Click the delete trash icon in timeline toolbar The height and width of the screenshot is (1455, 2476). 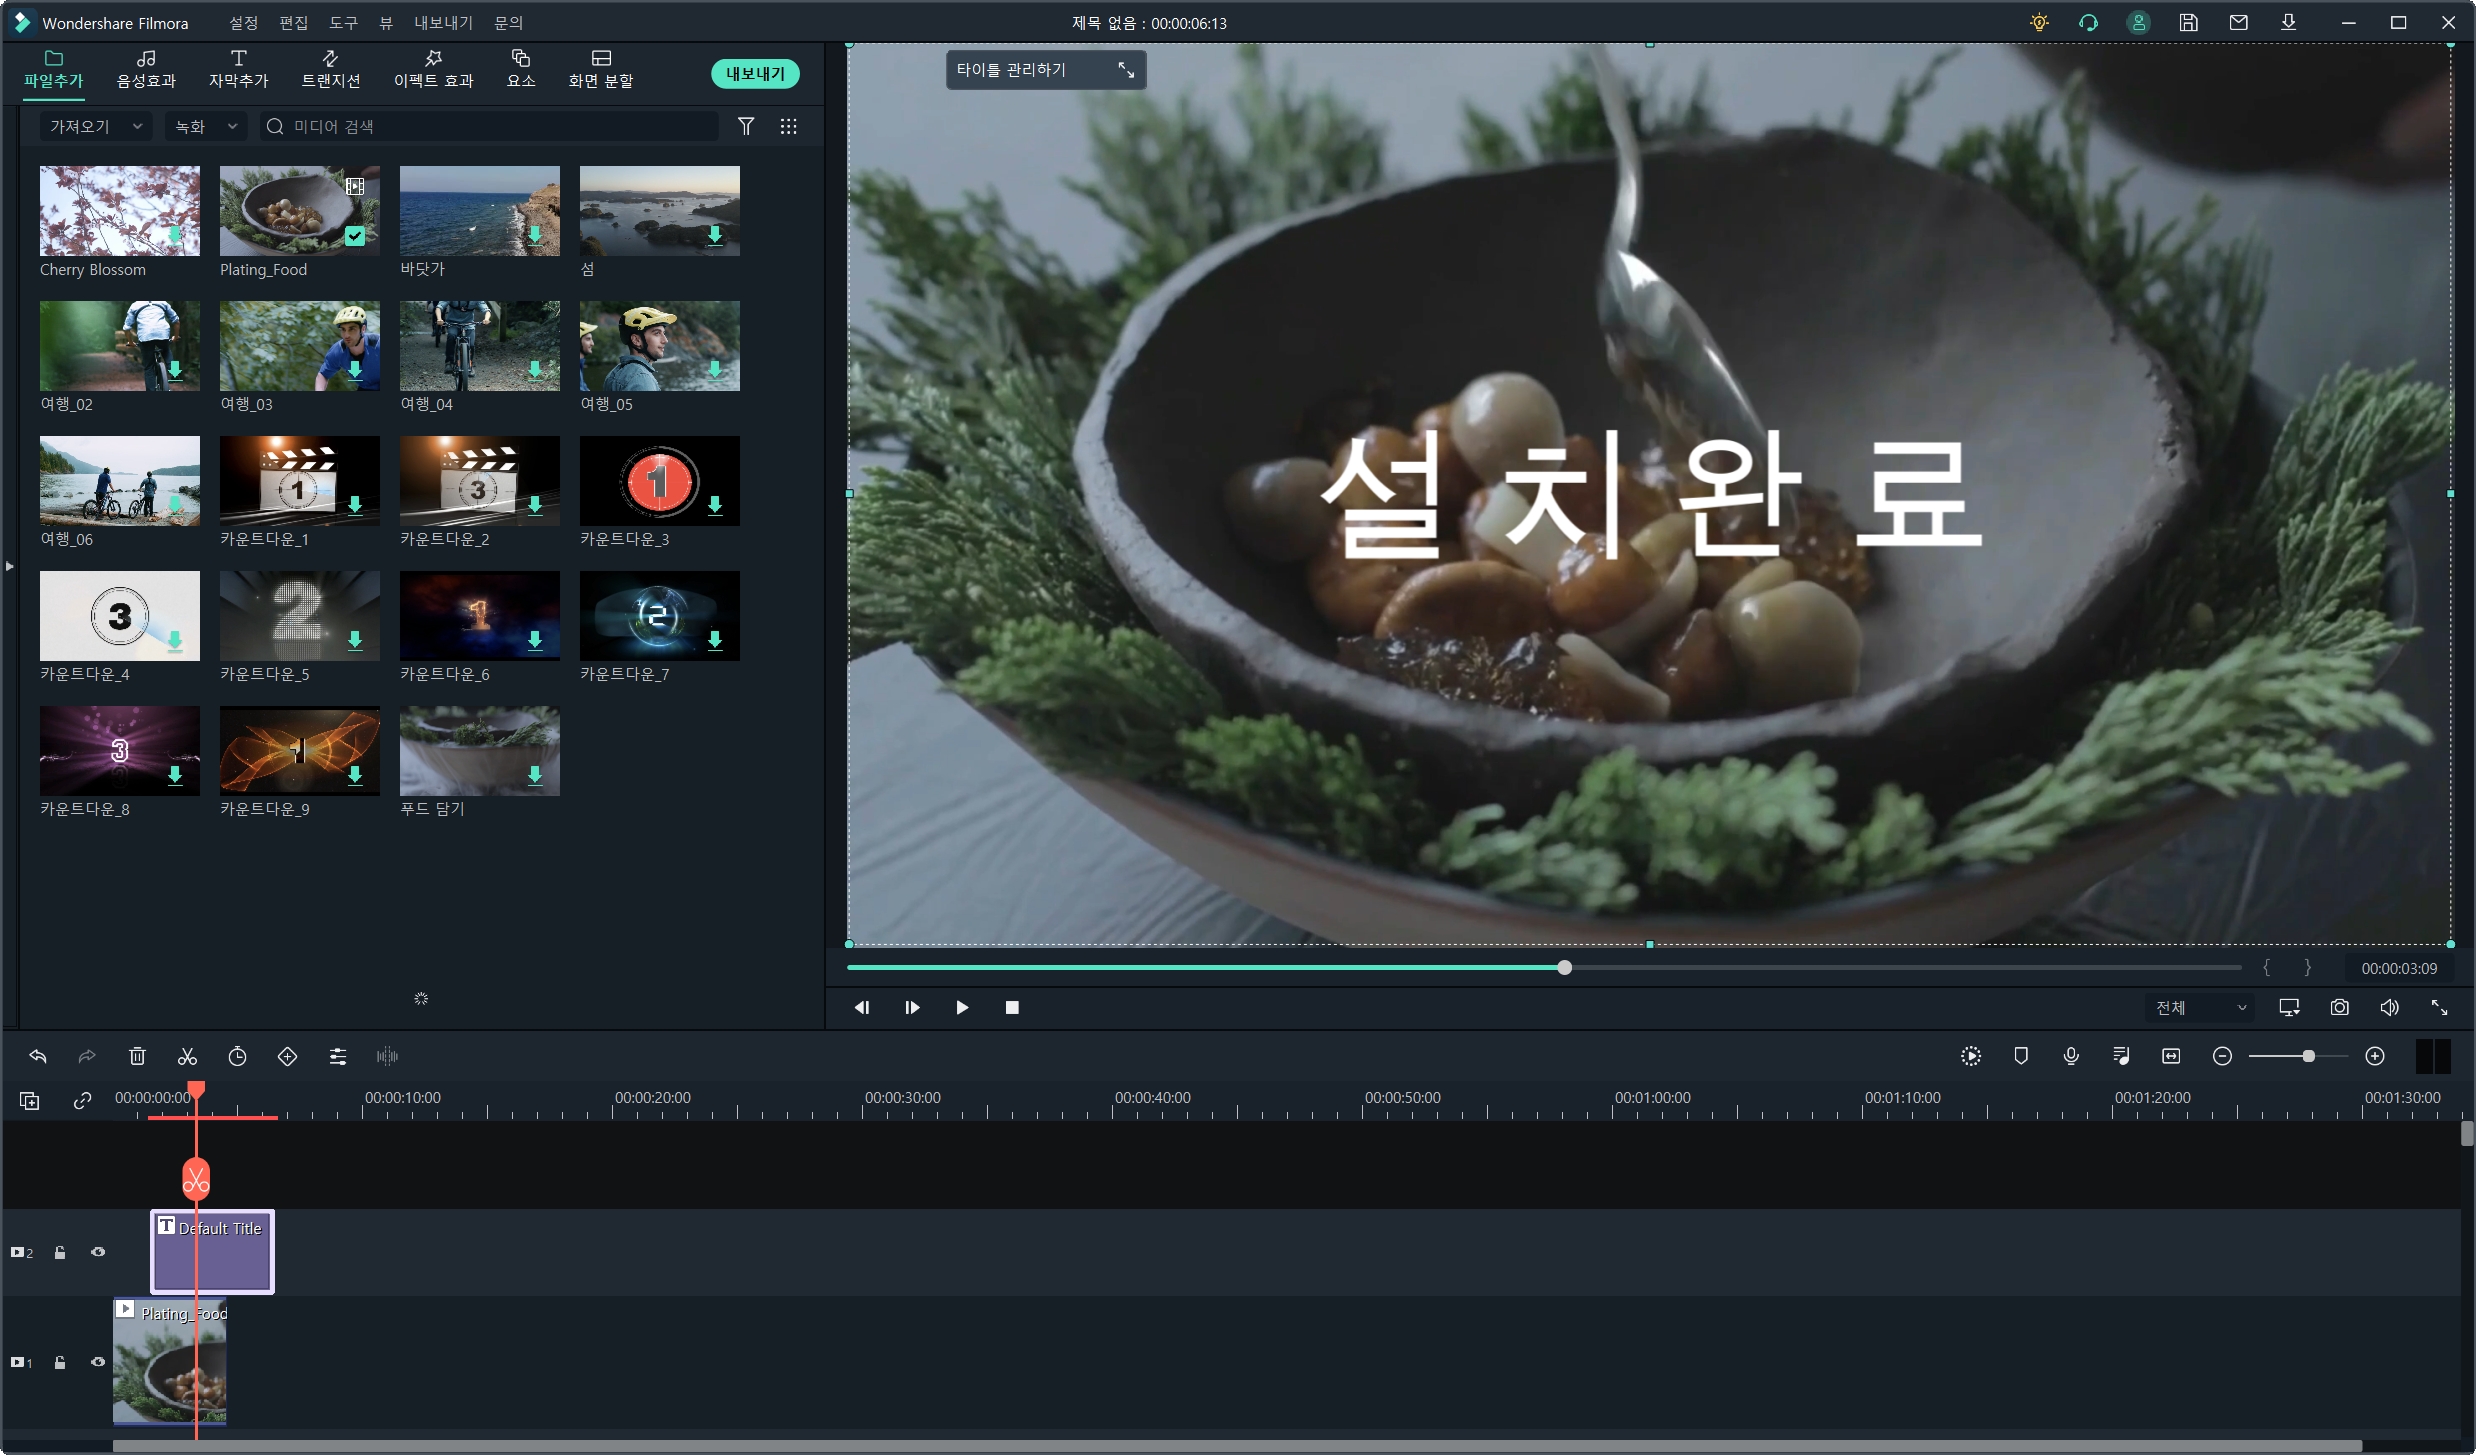tap(137, 1056)
